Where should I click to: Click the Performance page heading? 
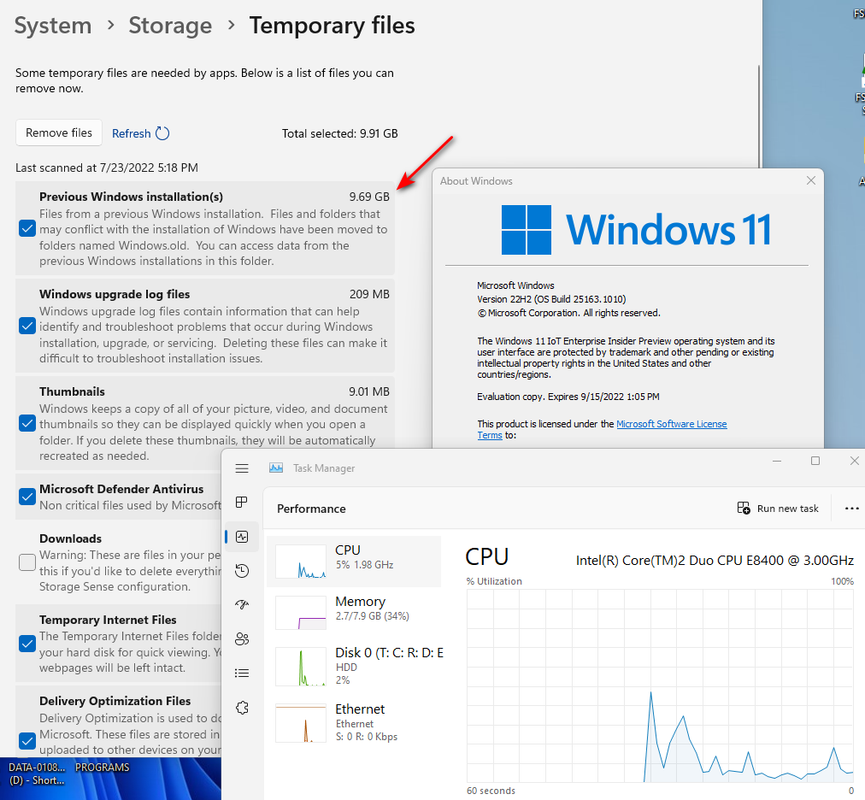pos(311,509)
